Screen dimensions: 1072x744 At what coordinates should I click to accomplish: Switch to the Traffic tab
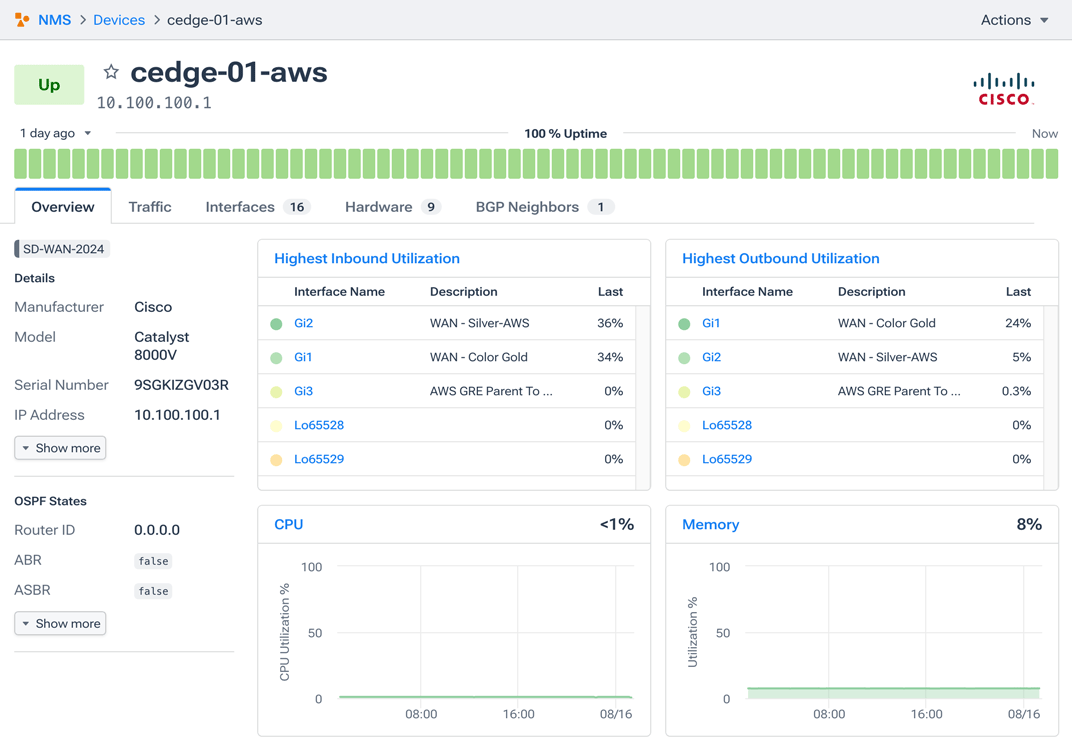point(150,207)
